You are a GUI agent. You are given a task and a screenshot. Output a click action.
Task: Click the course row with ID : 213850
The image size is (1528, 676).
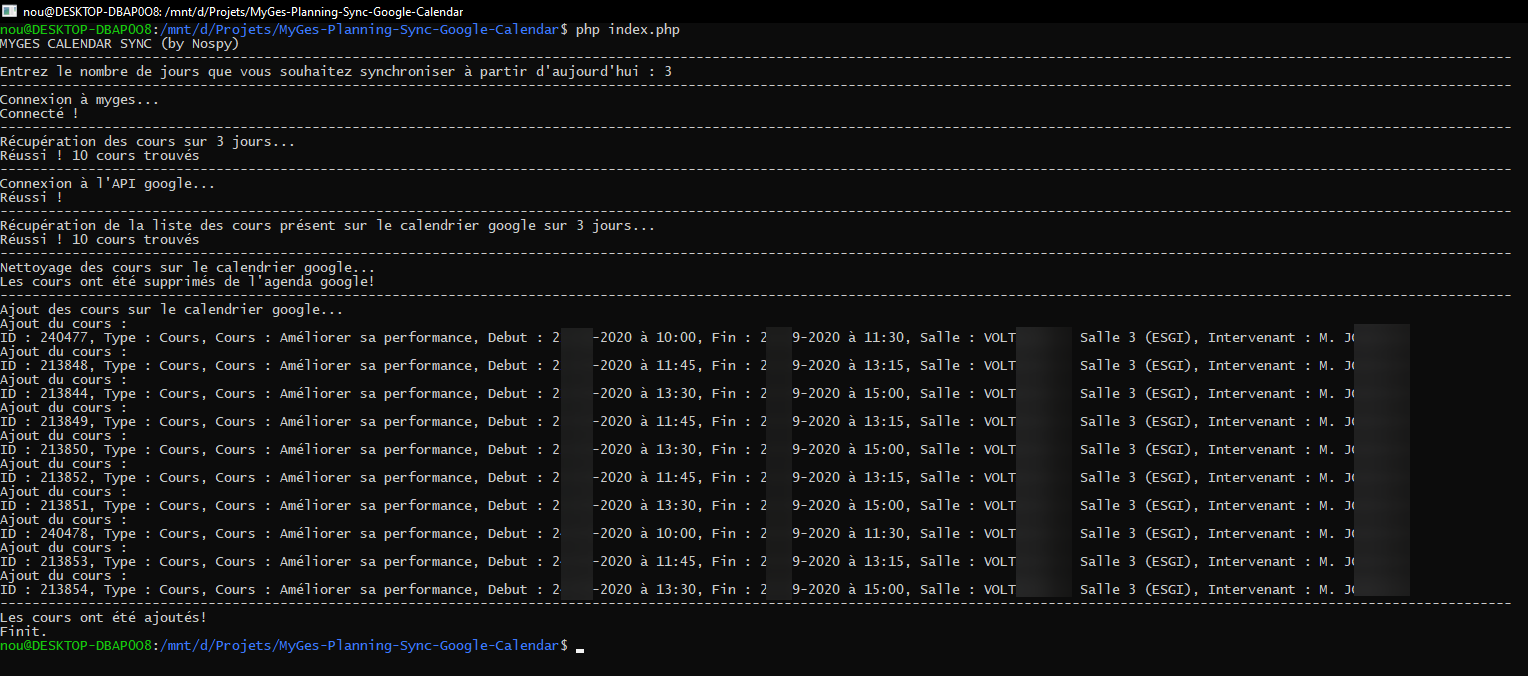point(705,450)
